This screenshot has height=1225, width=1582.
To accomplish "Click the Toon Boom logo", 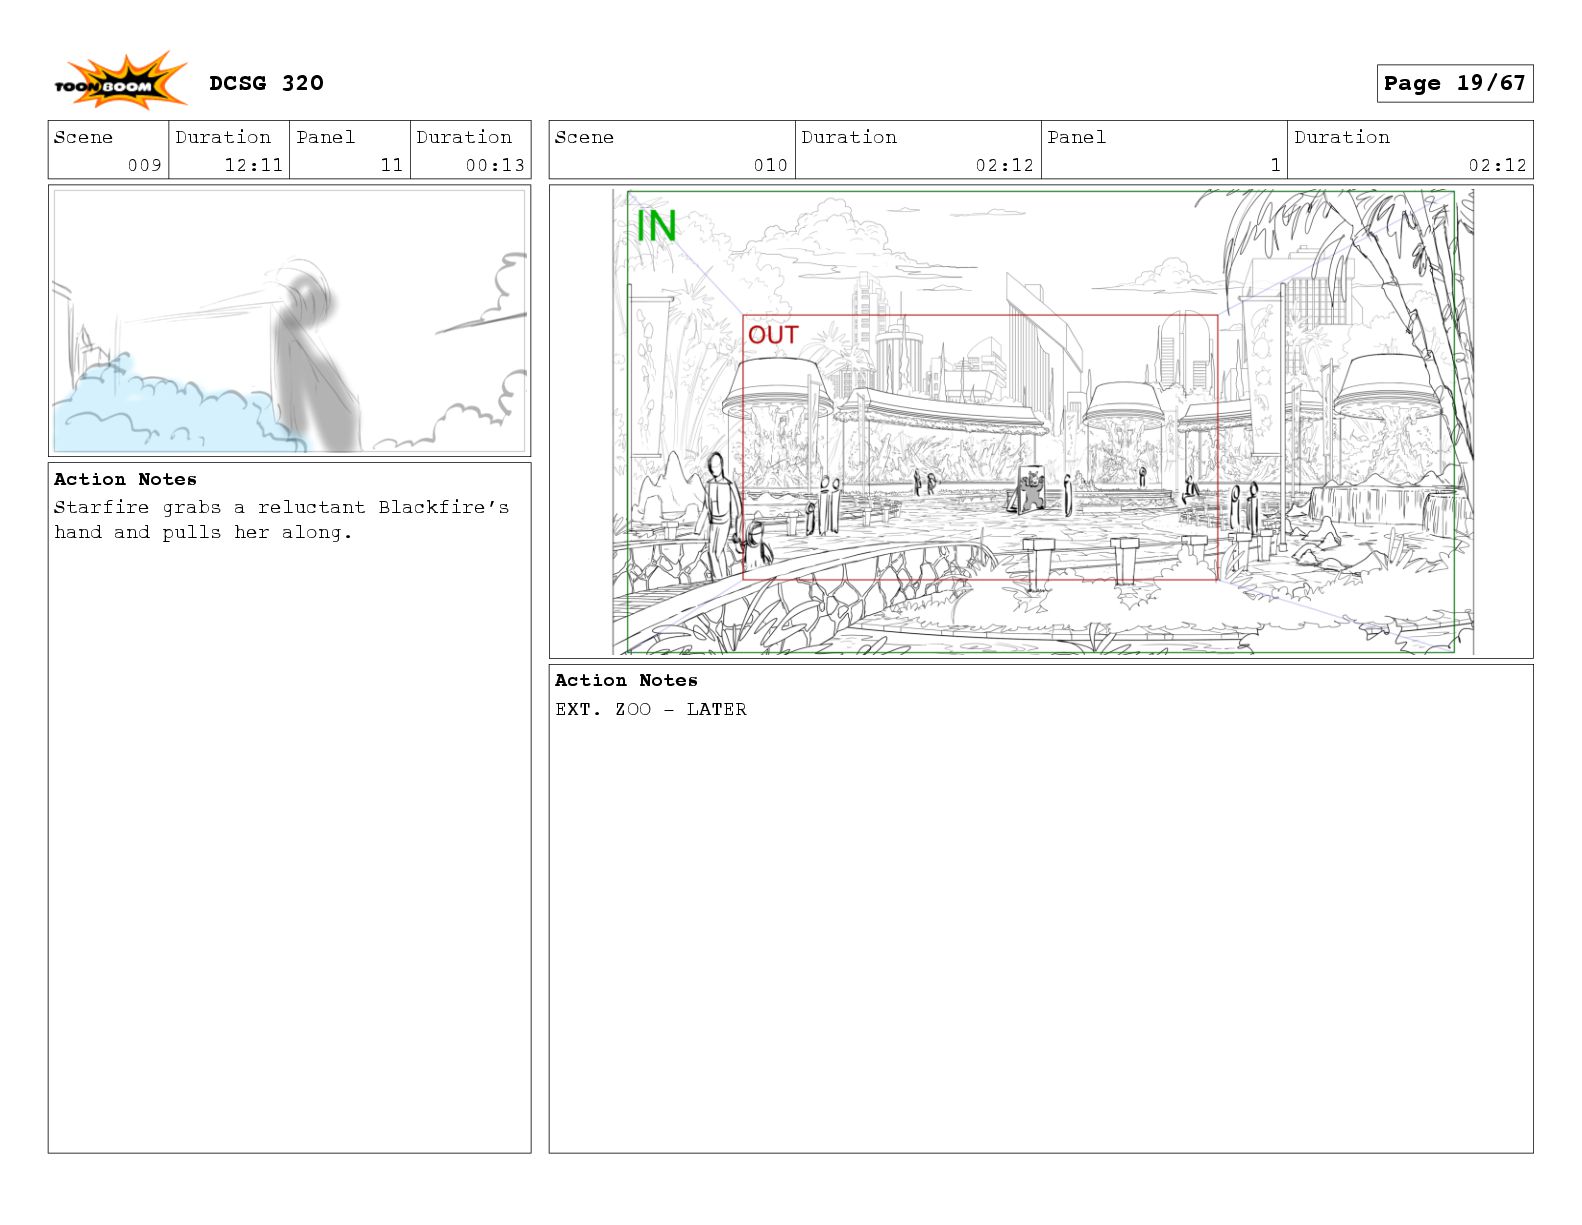I will 120,81.
